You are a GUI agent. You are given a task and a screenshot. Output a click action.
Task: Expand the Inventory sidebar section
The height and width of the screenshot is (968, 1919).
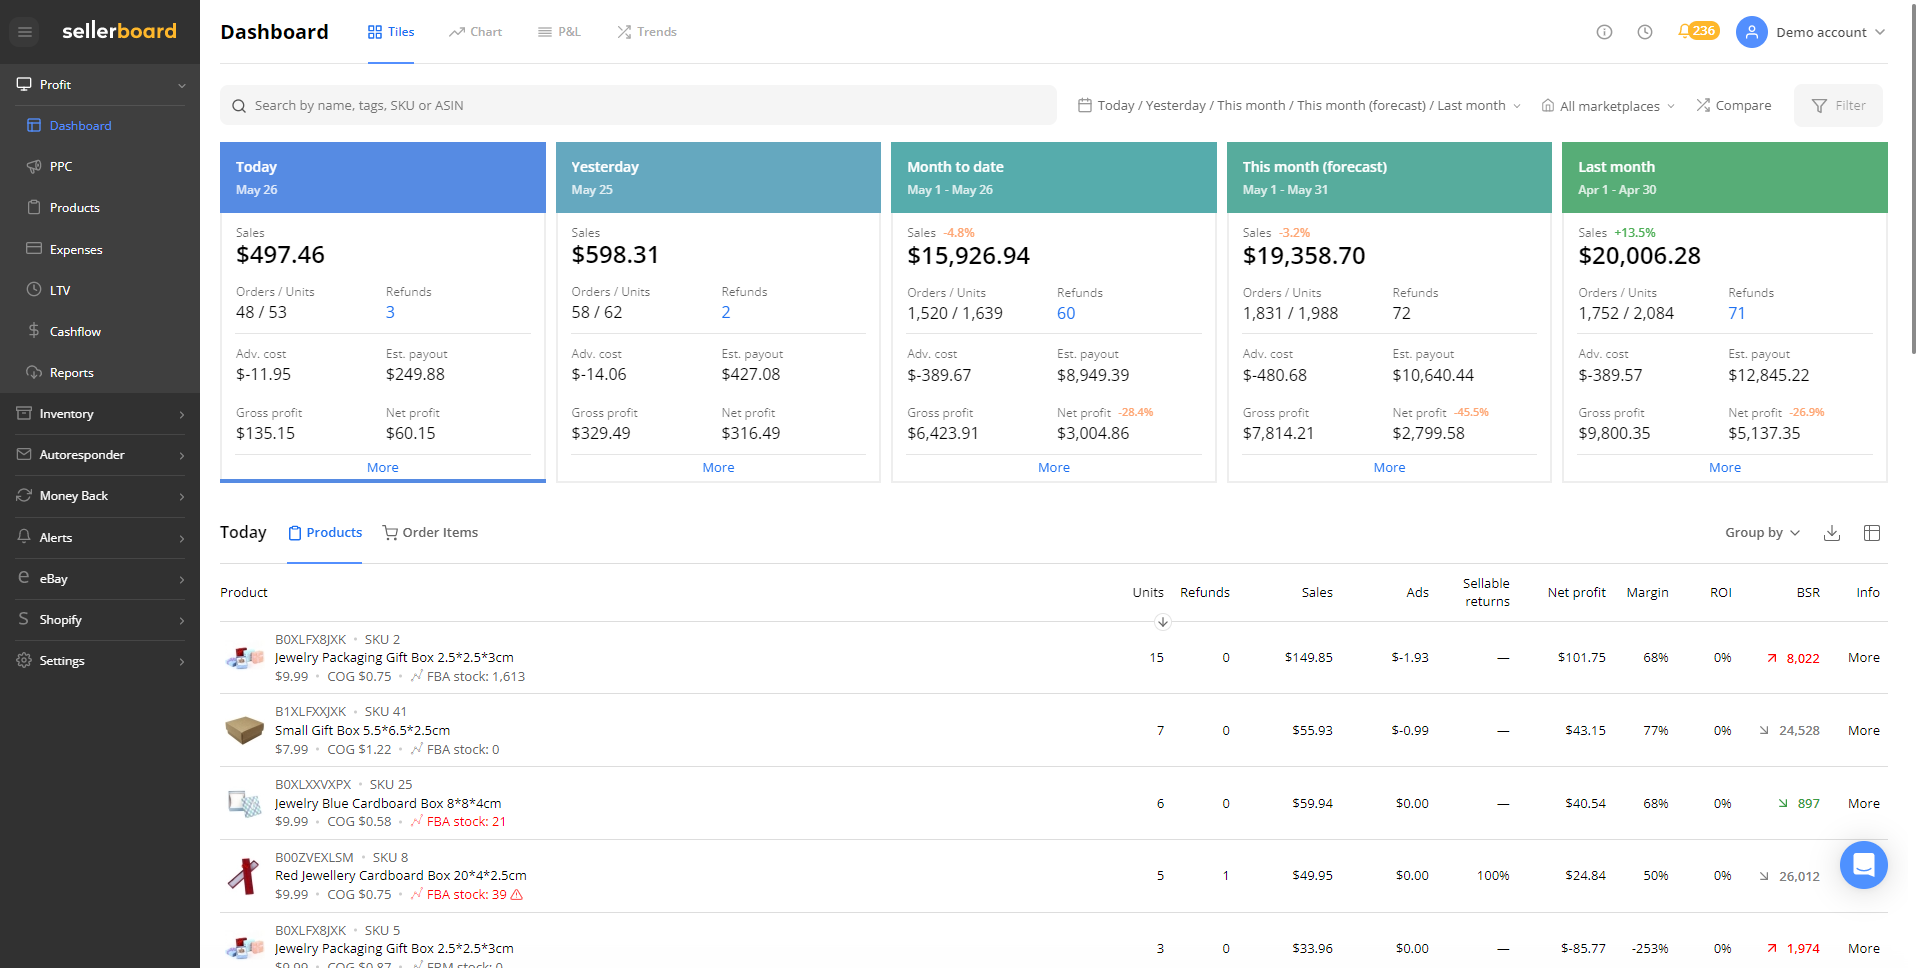66,413
